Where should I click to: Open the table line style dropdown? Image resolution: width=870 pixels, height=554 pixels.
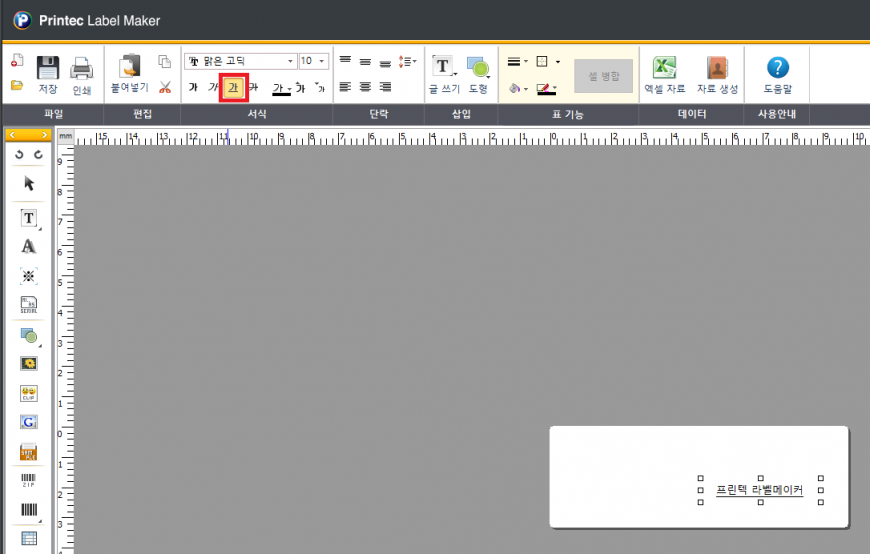(517, 62)
